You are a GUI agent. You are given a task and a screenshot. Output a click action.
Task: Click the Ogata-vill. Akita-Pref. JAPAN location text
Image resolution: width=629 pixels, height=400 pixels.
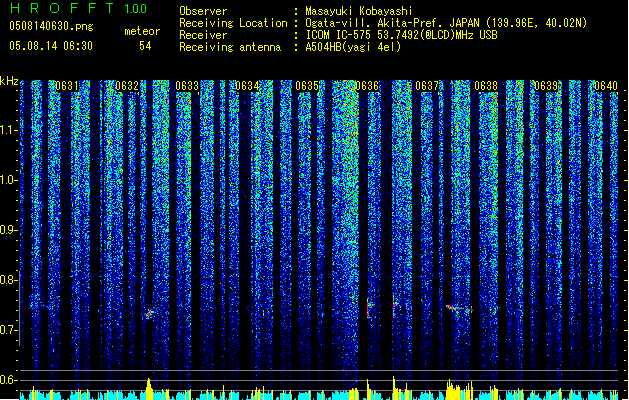coord(446,23)
